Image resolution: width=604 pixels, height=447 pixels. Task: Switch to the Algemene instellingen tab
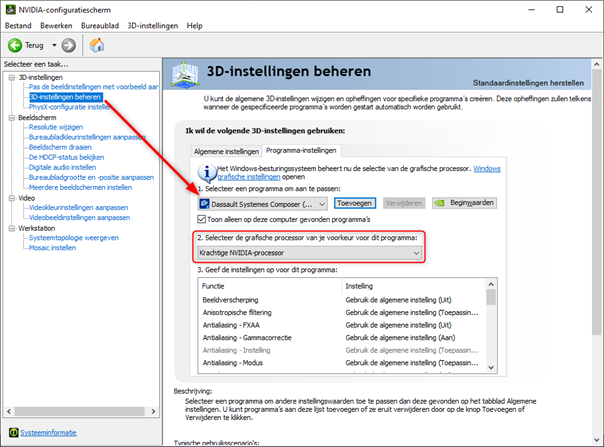tap(226, 151)
